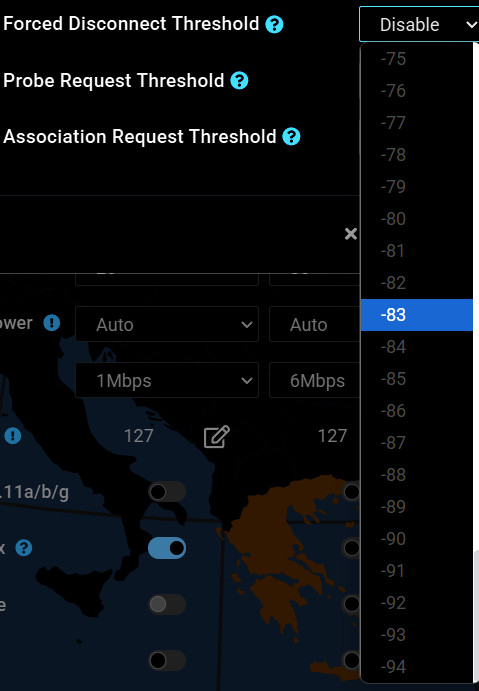Select -83 from the dropdown list

point(416,315)
